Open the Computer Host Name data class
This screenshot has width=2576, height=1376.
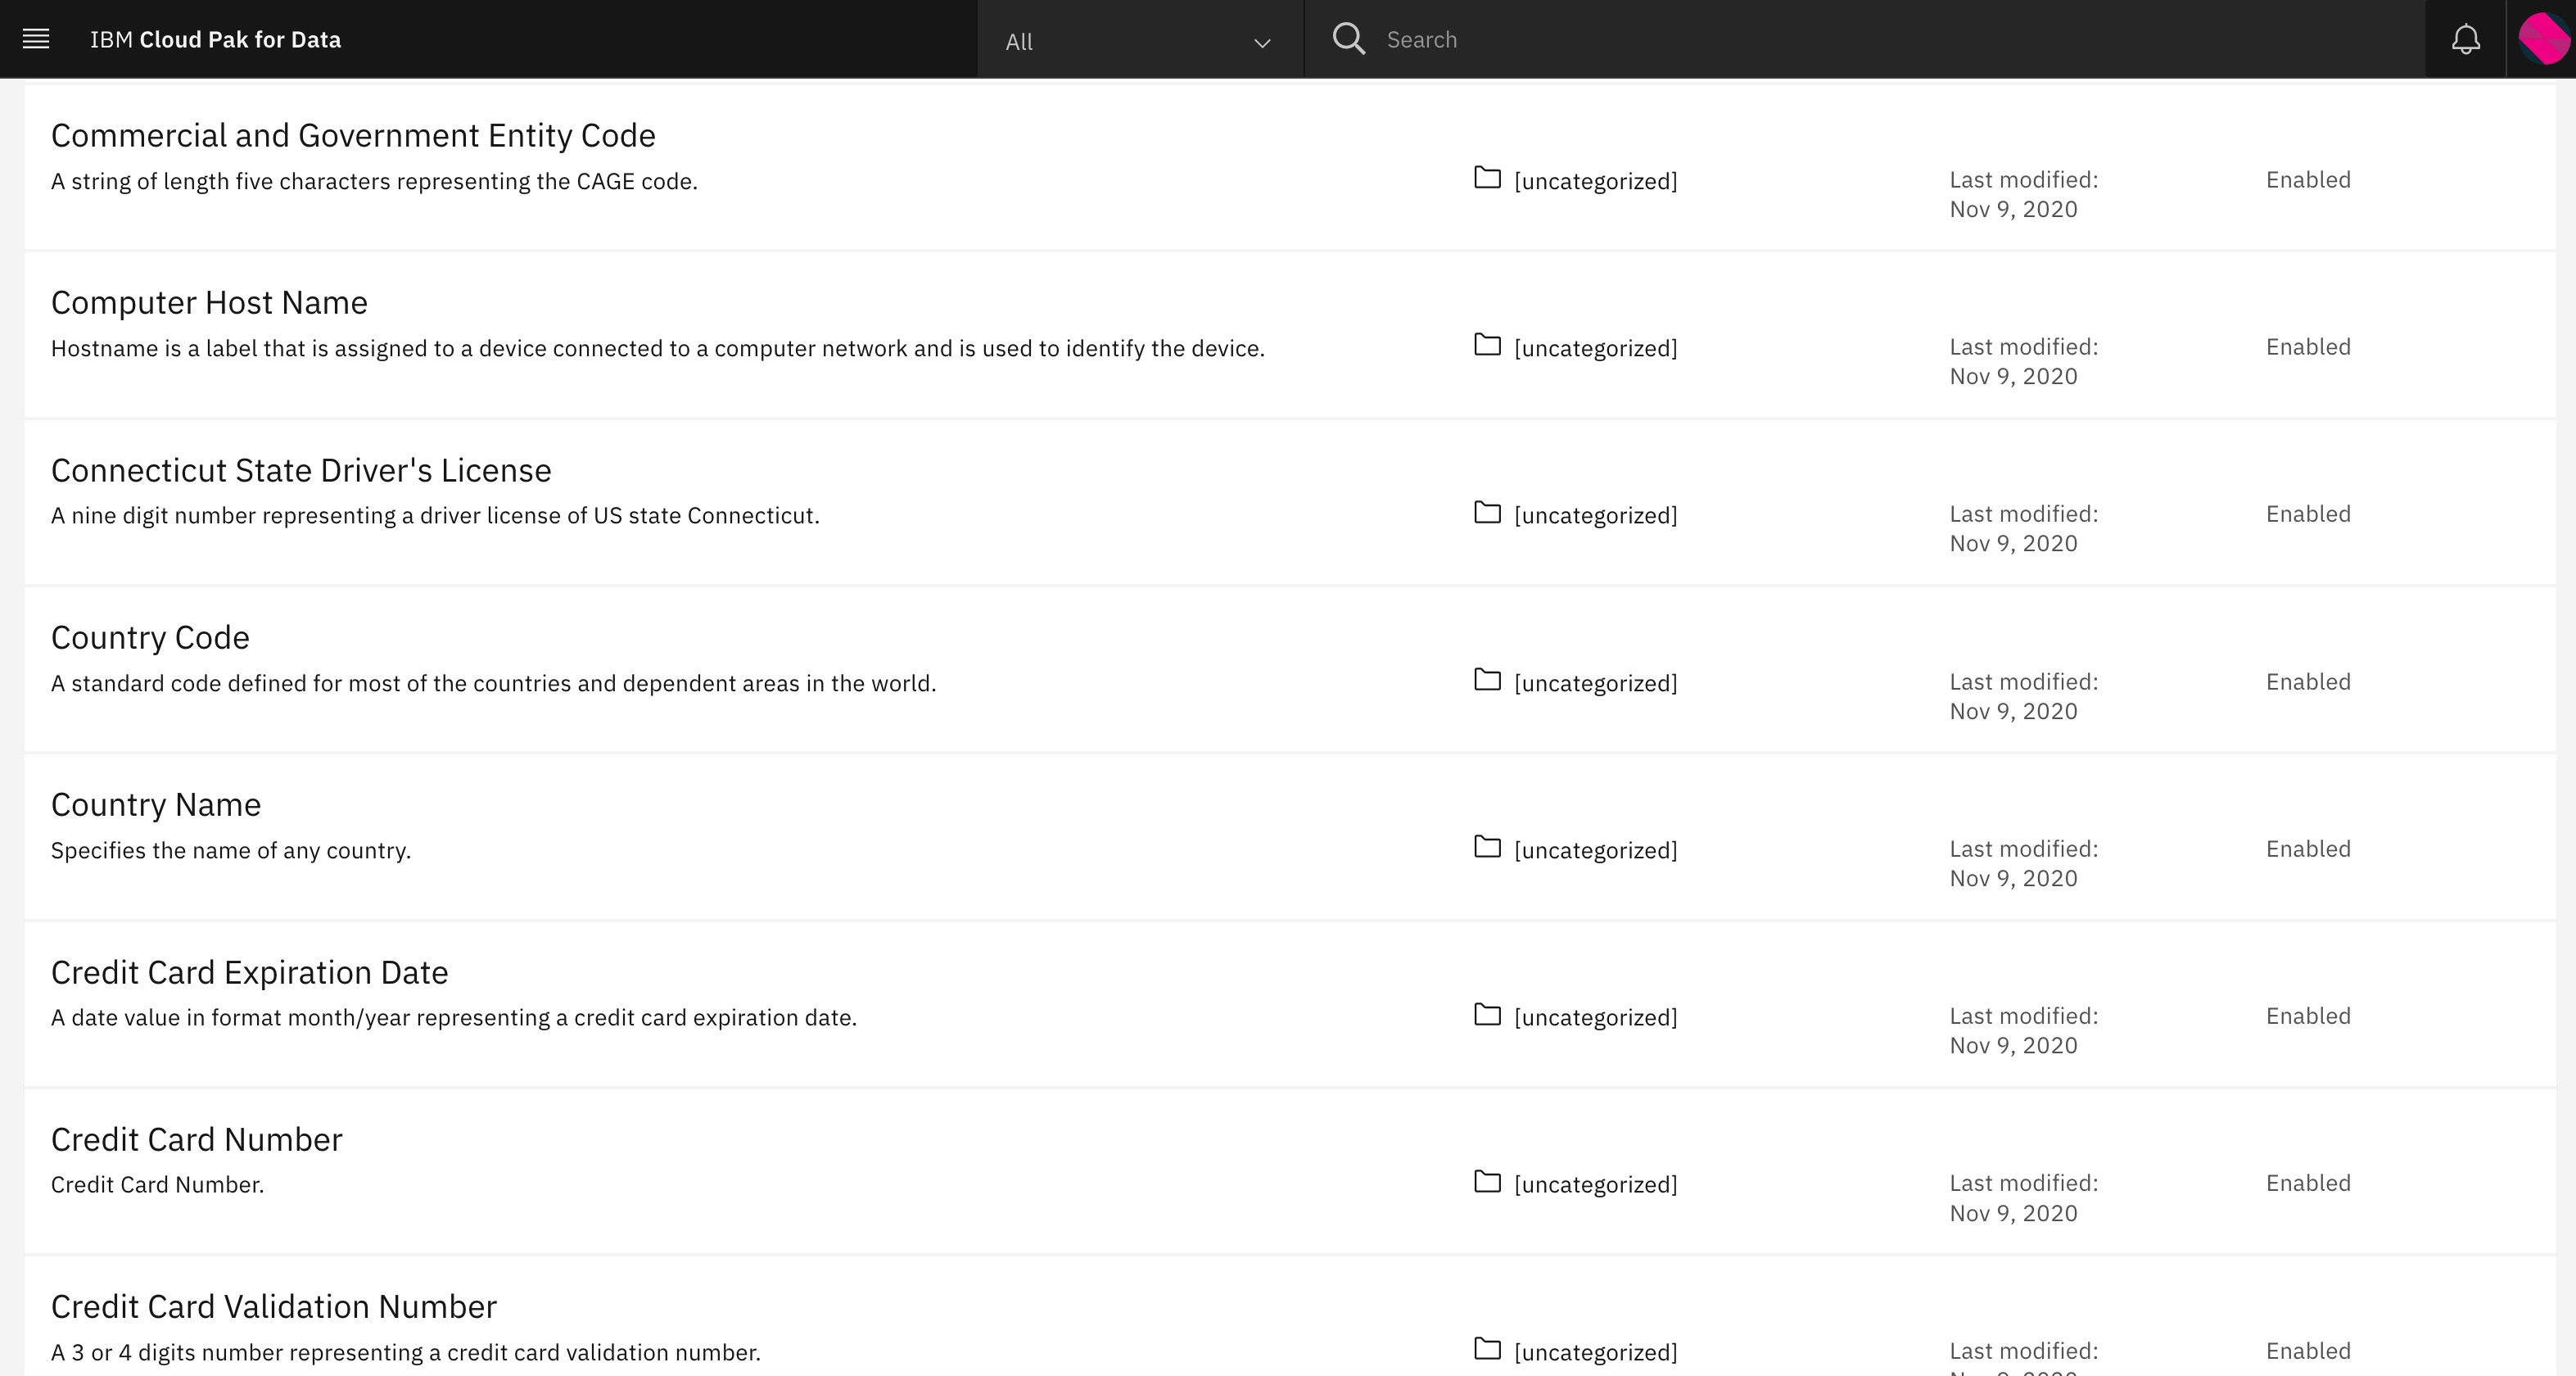209,302
